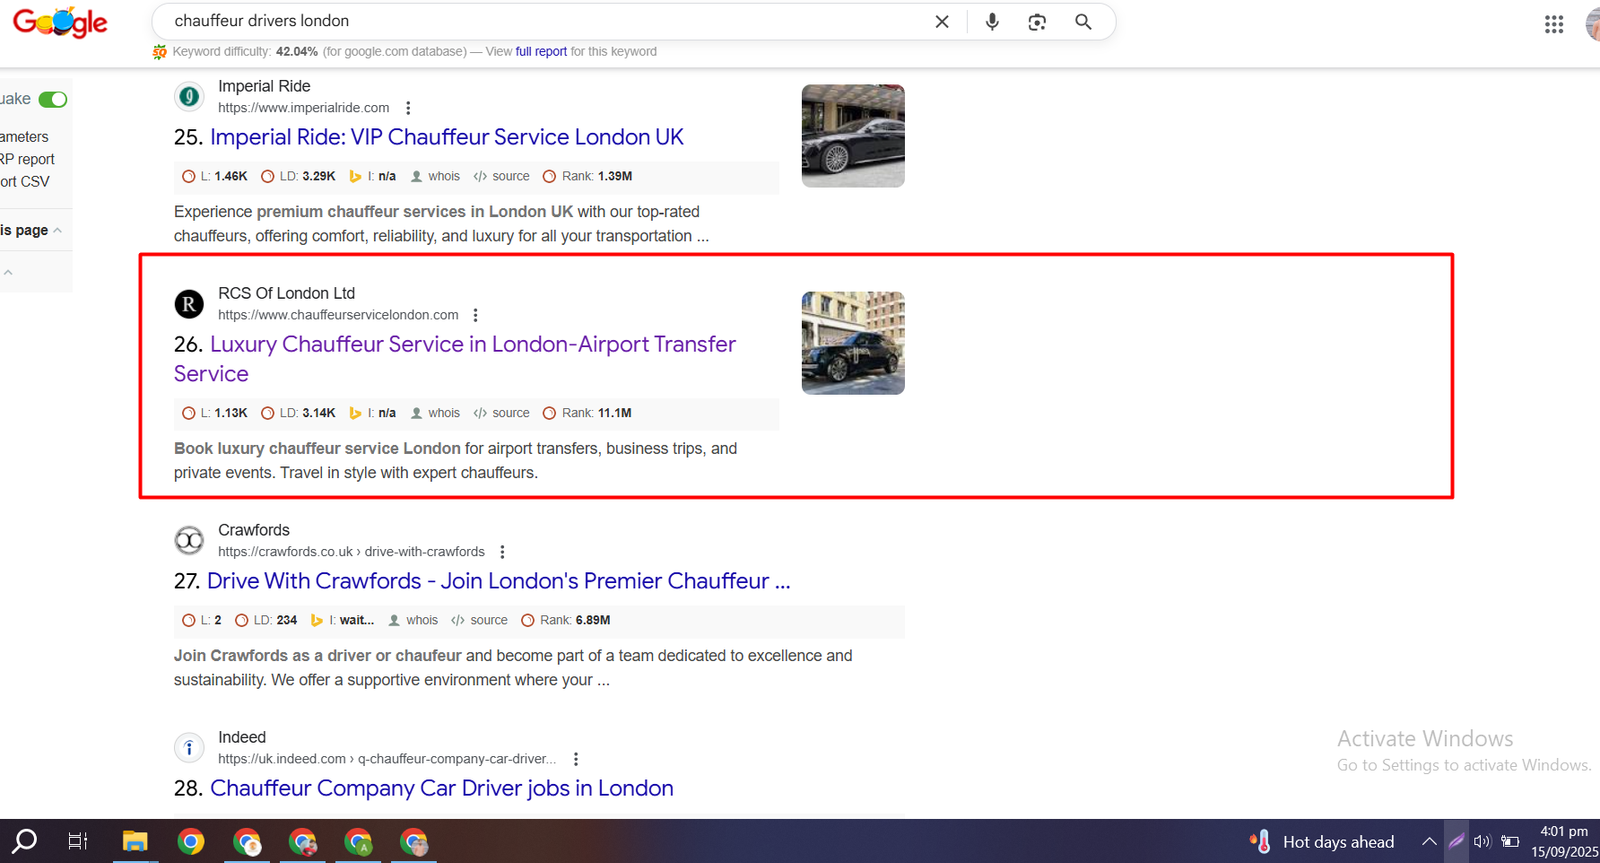Open File Explorer from the taskbar

point(135,841)
